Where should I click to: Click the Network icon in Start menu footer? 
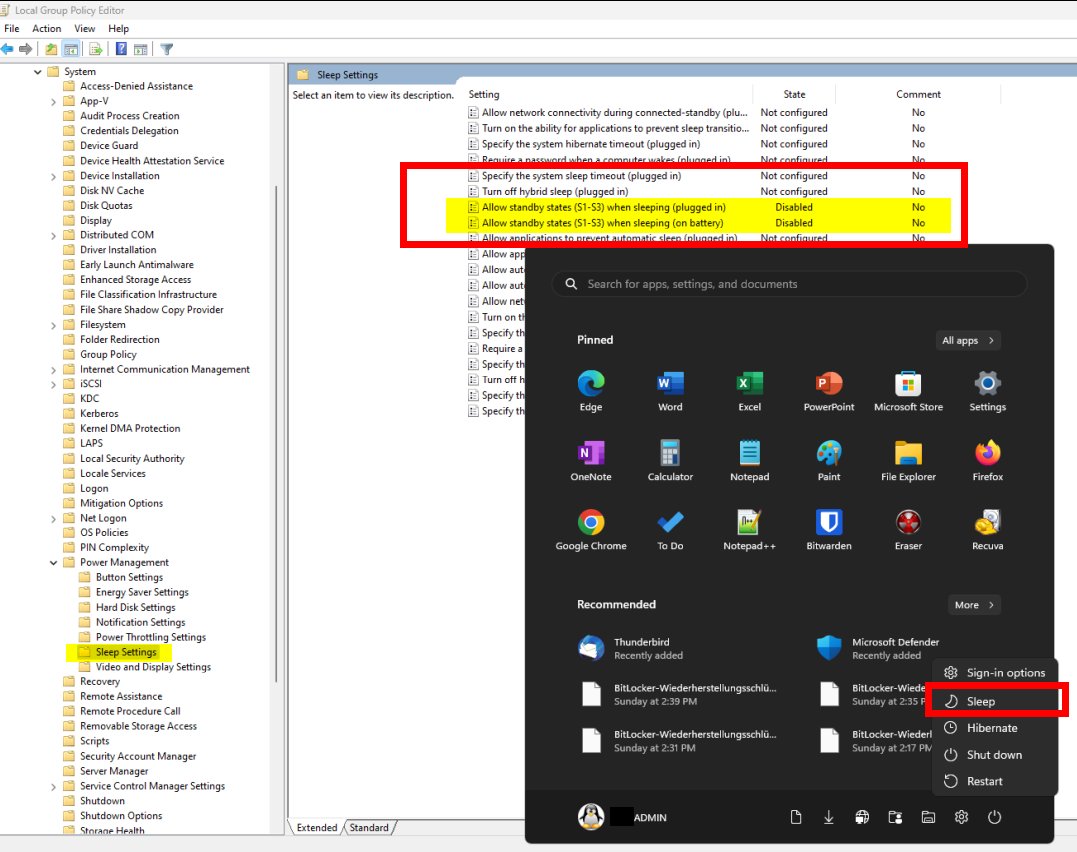click(861, 817)
